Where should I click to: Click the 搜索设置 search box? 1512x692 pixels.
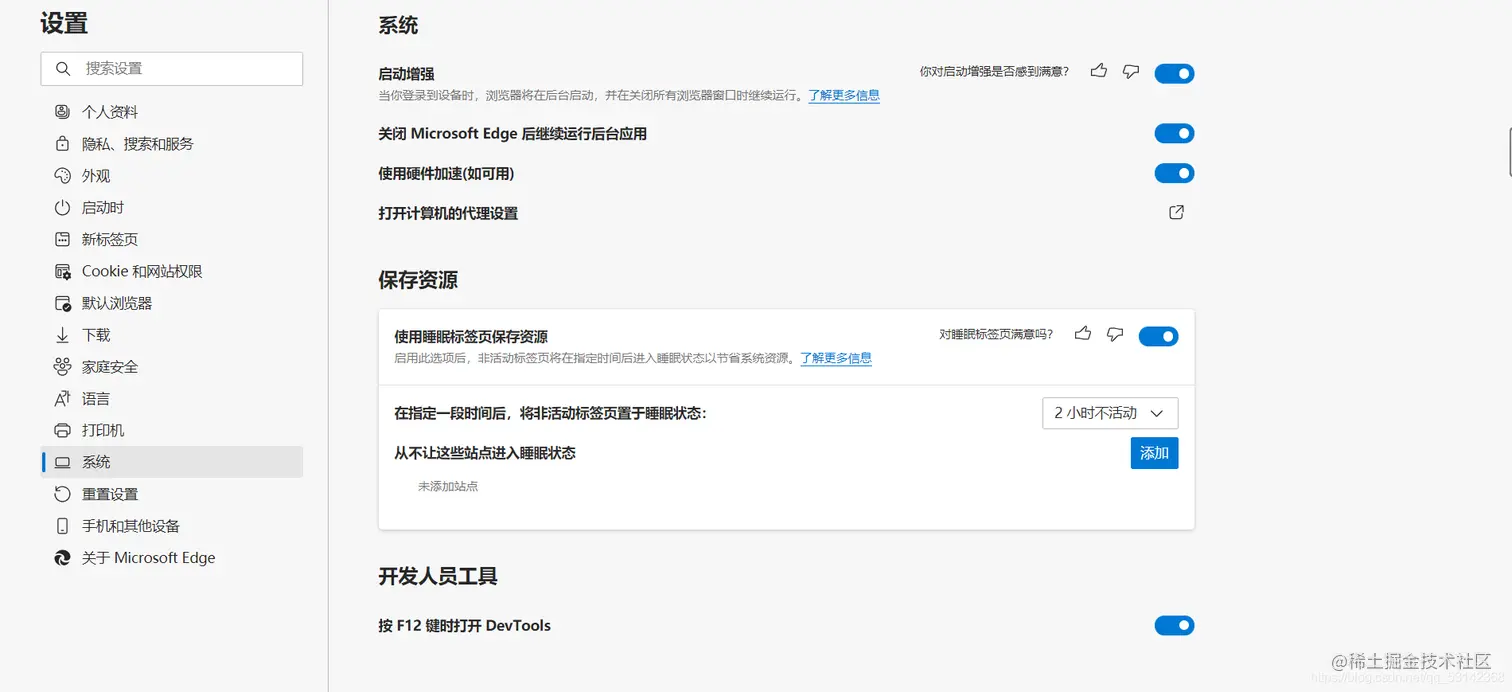tap(171, 68)
